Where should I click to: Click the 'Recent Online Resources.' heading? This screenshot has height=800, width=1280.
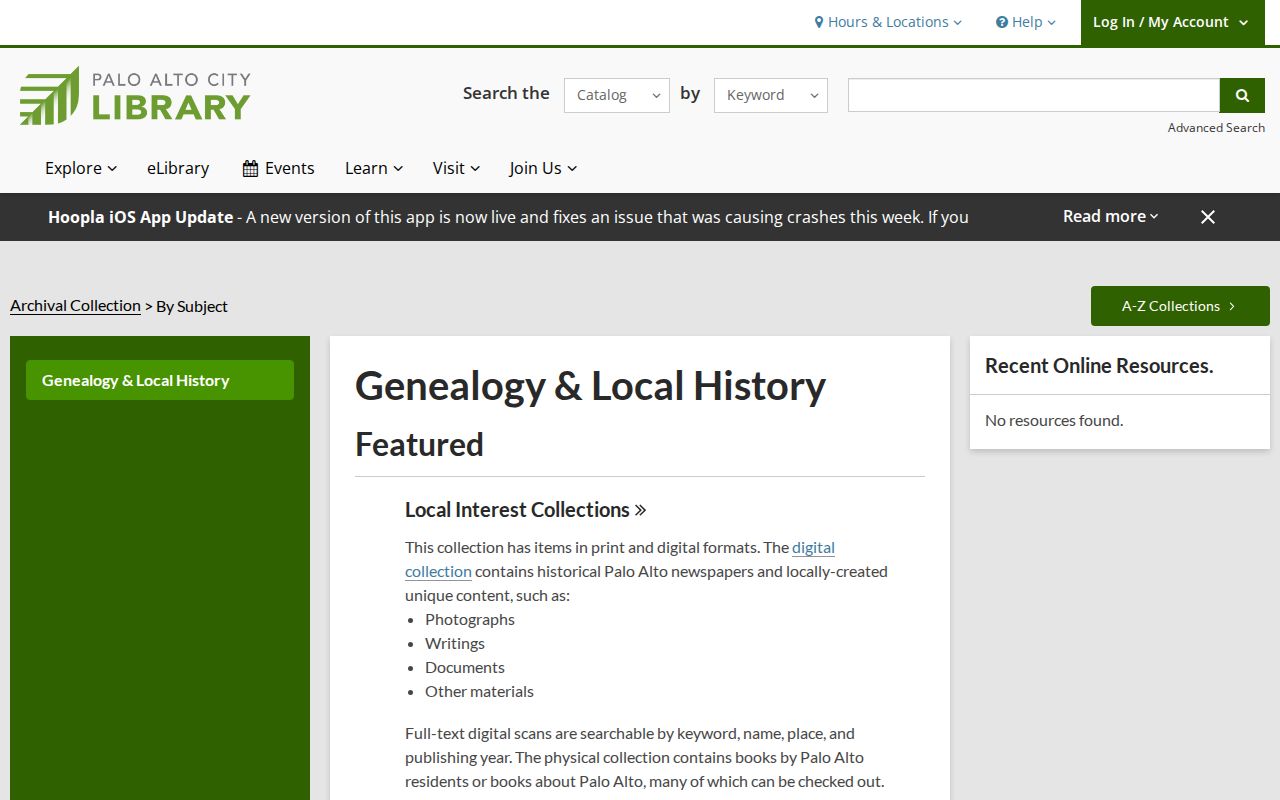click(1099, 366)
